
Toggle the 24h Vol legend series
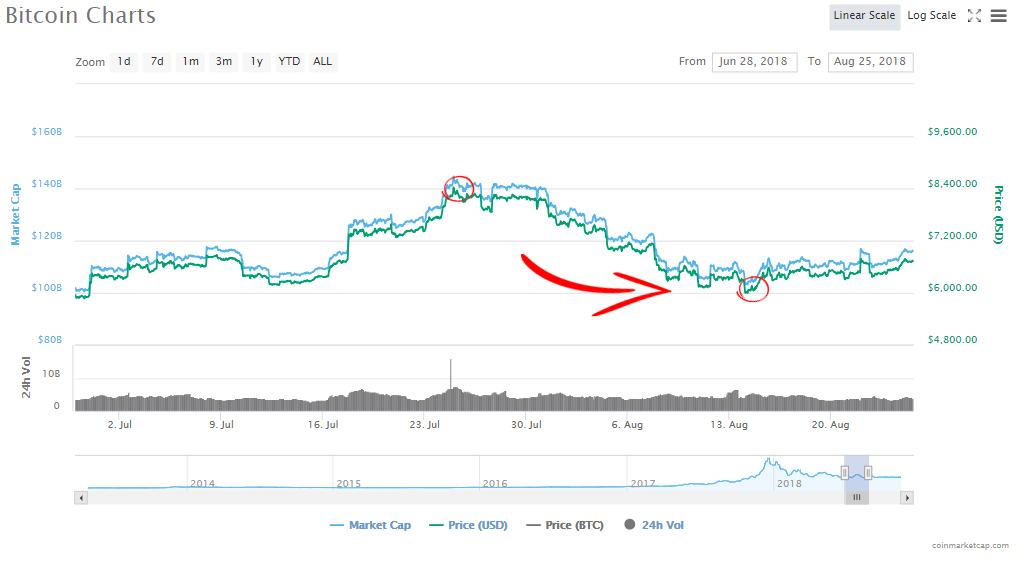click(654, 525)
